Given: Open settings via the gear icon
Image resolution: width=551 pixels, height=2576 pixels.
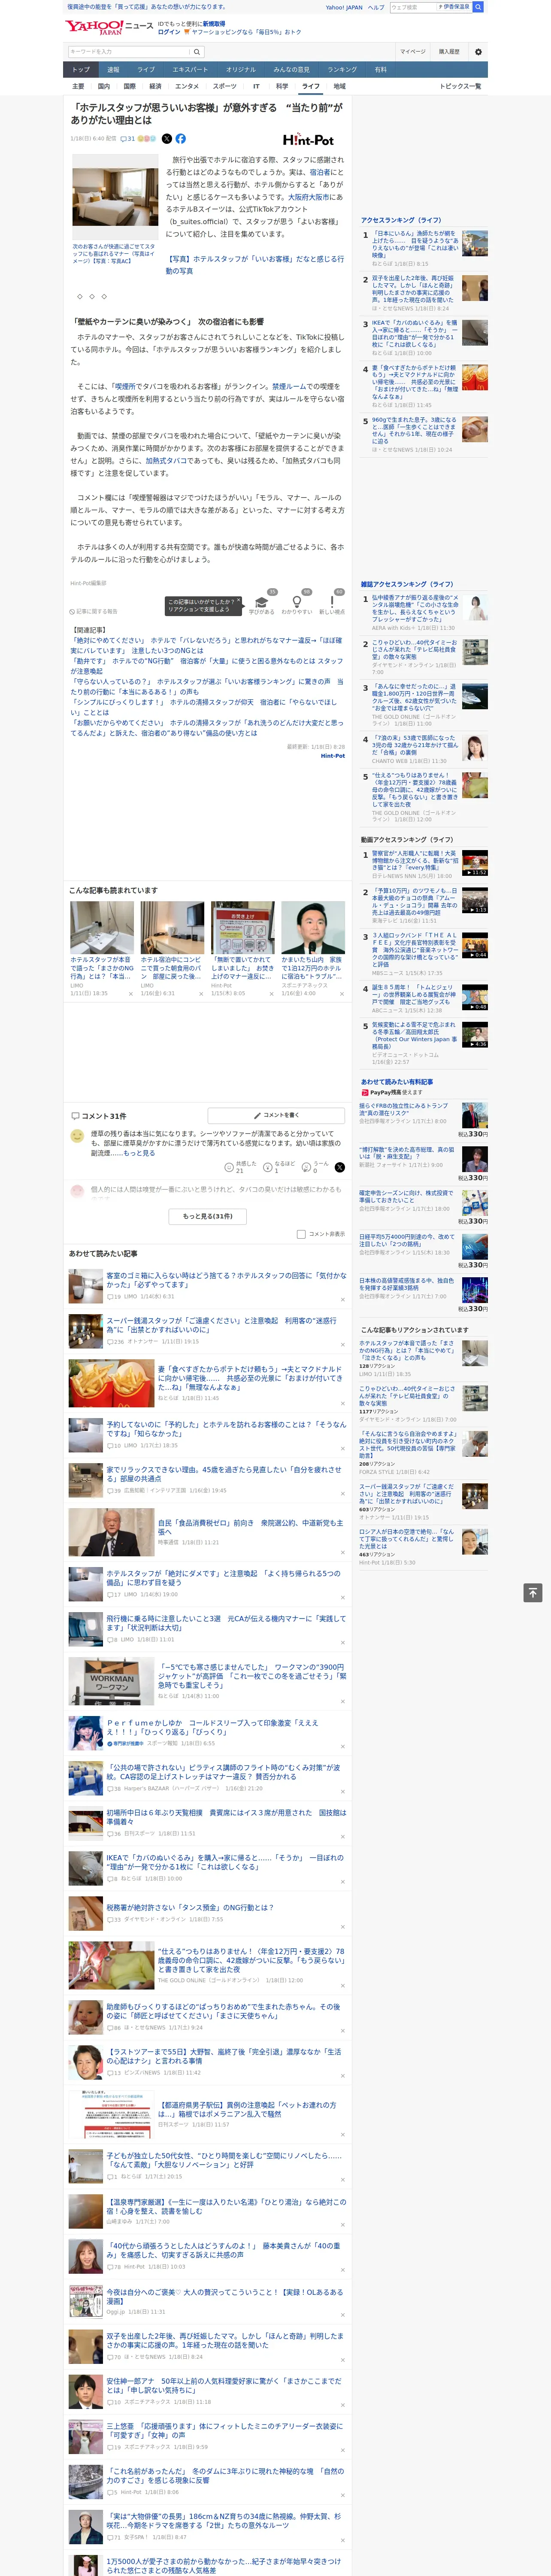Looking at the screenshot, I should tap(478, 52).
